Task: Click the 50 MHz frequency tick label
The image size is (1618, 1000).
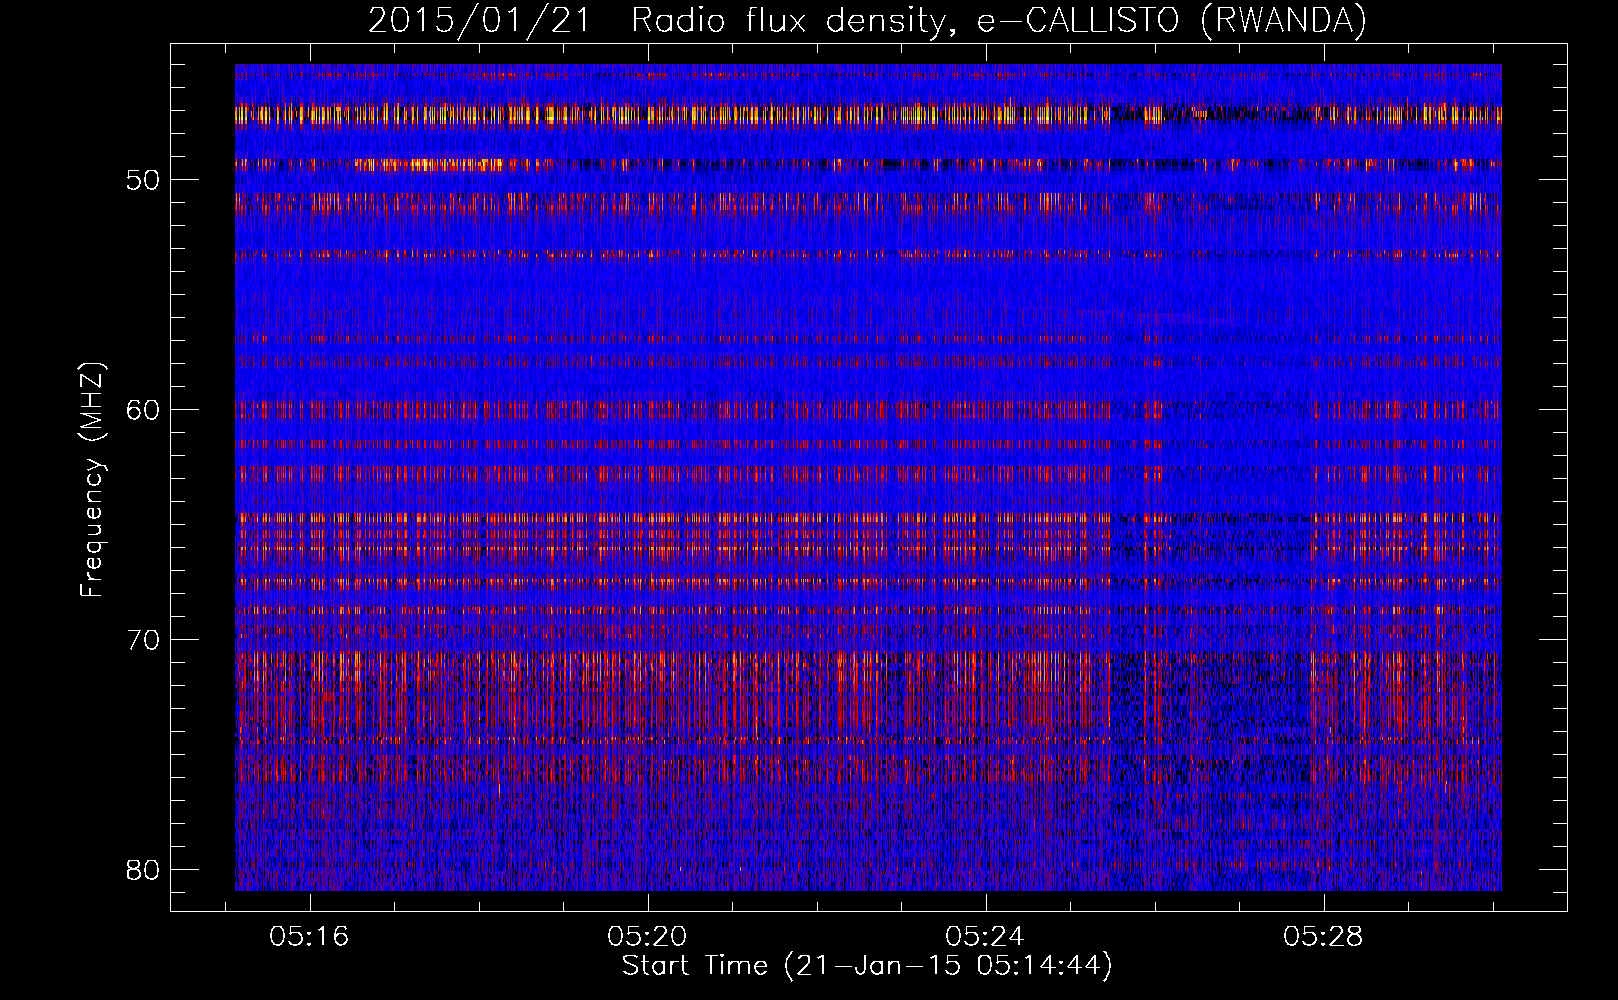Action: click(x=143, y=181)
